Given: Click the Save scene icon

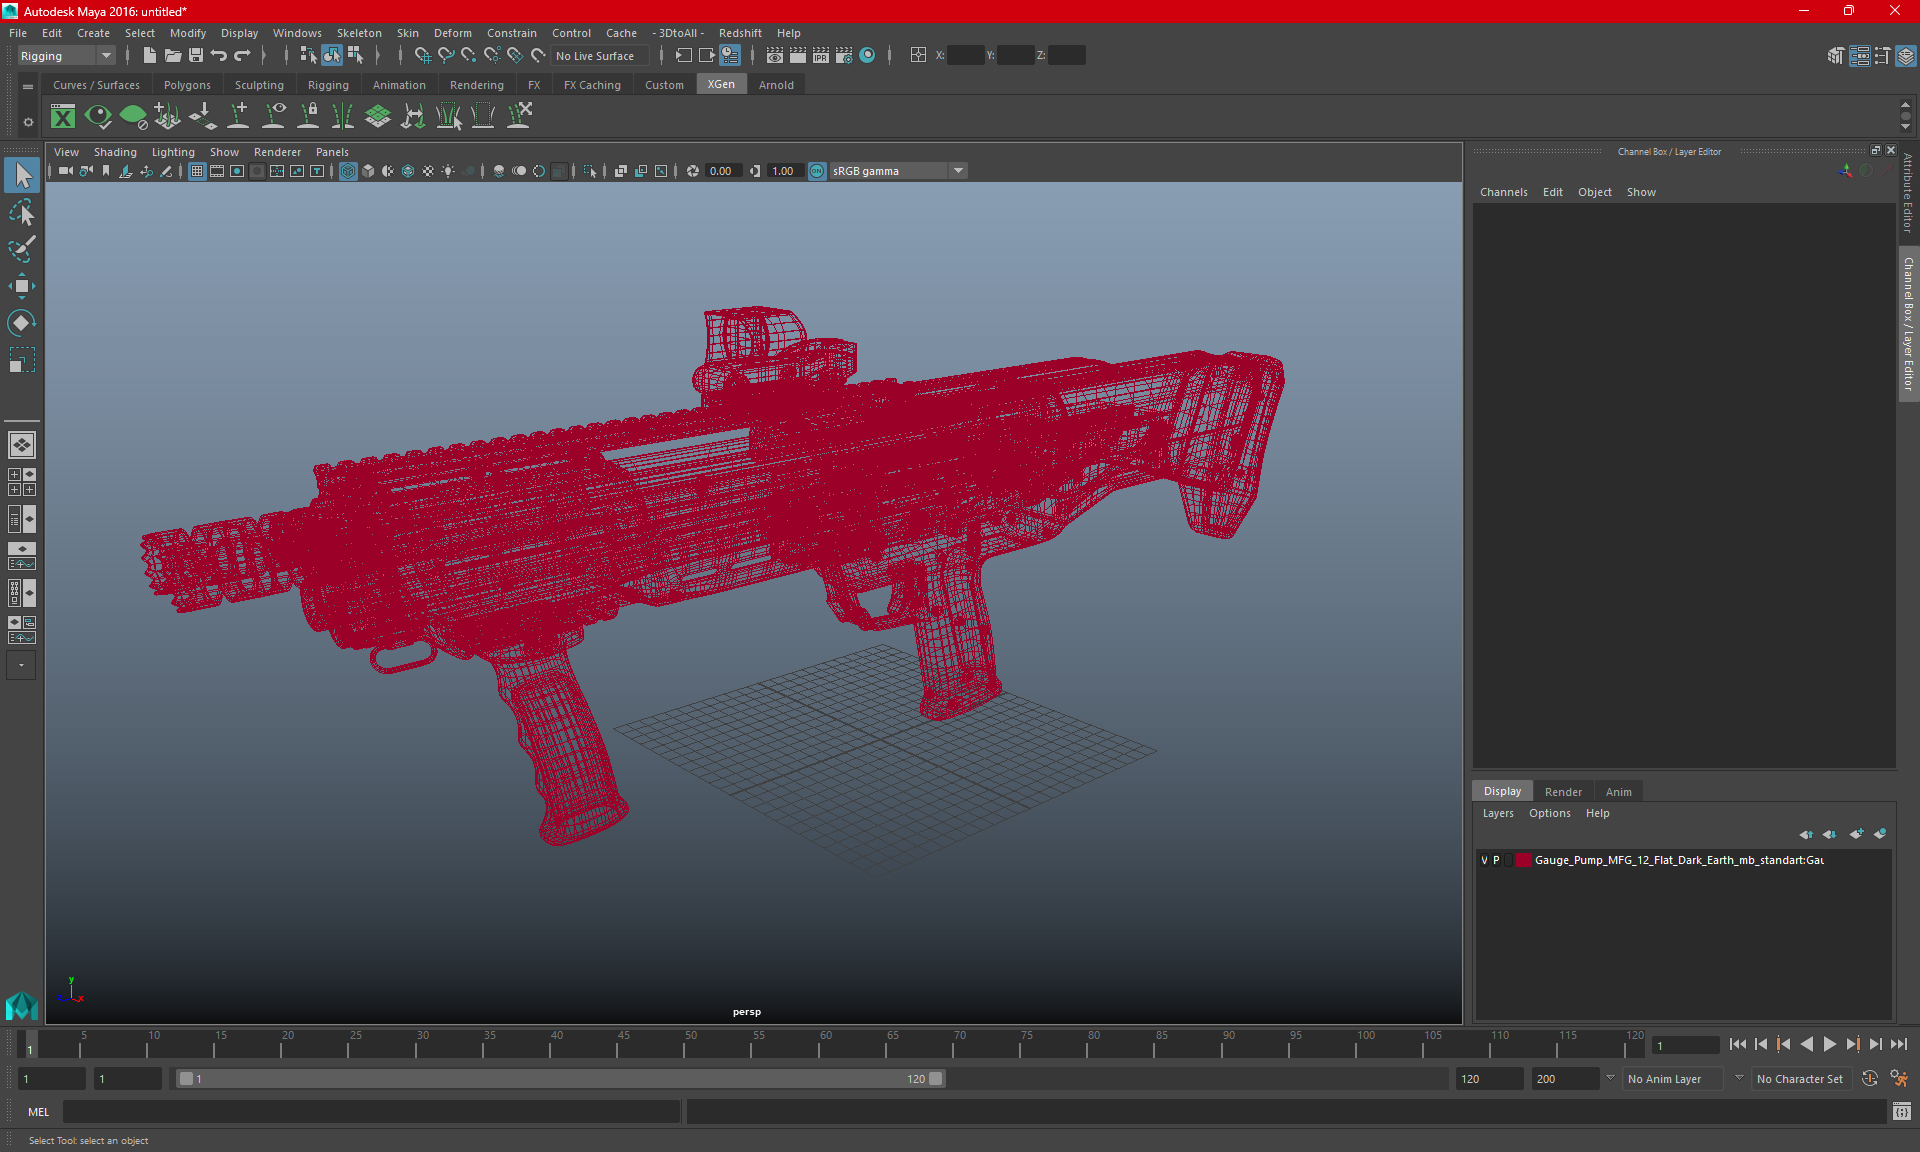Looking at the screenshot, I should [196, 56].
